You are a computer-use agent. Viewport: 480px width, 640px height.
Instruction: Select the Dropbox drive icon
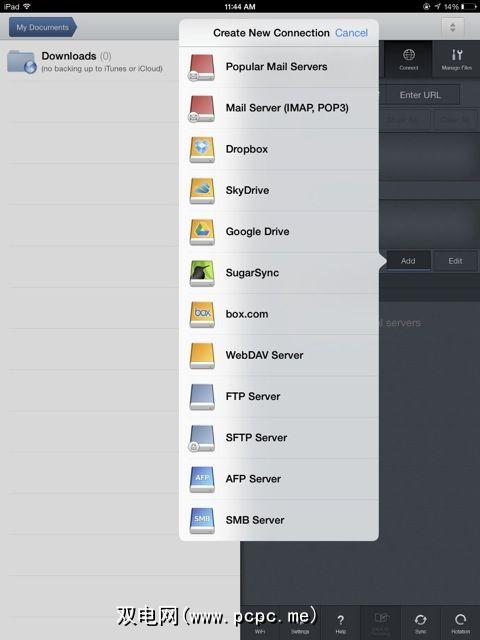[202, 150]
